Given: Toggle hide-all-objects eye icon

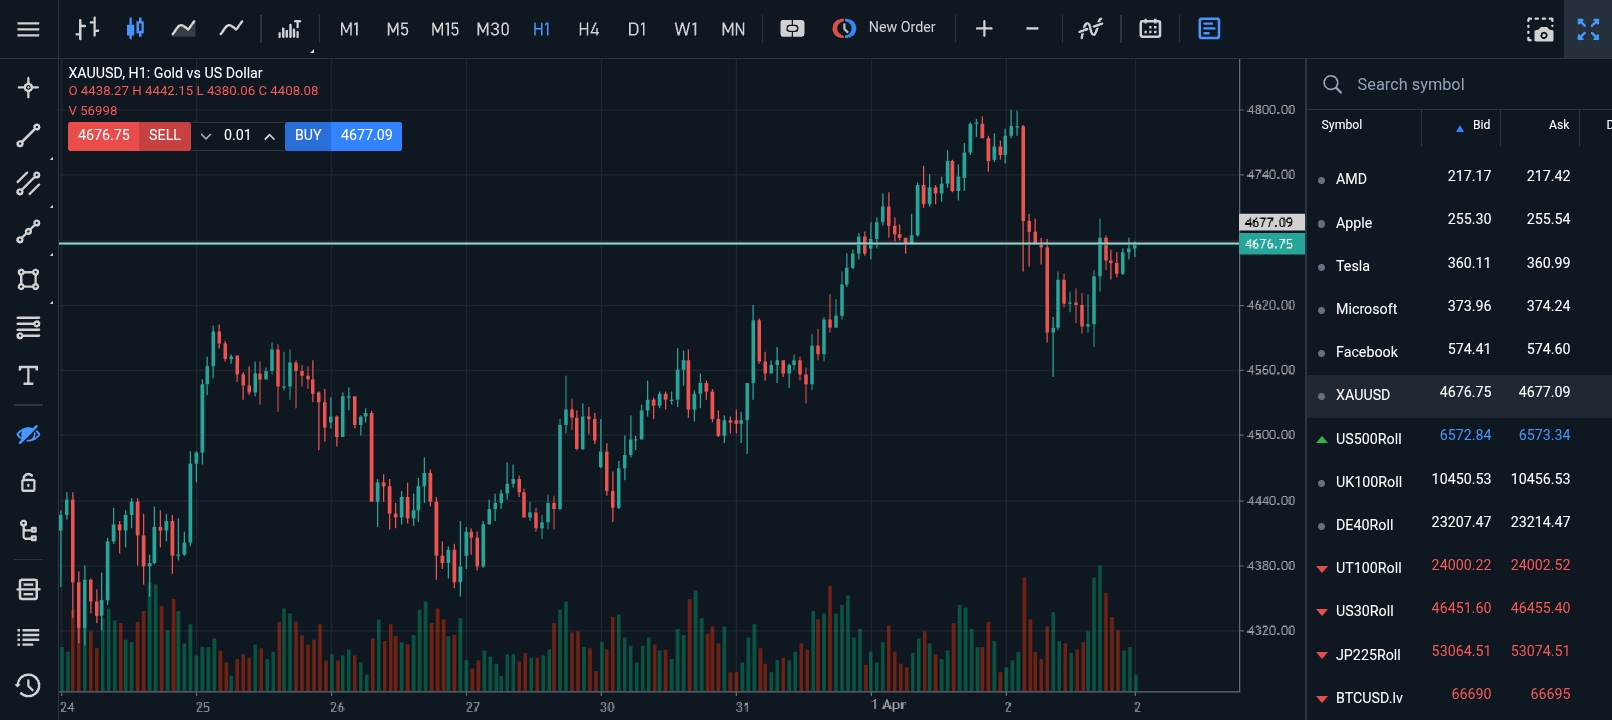Looking at the screenshot, I should [x=28, y=434].
